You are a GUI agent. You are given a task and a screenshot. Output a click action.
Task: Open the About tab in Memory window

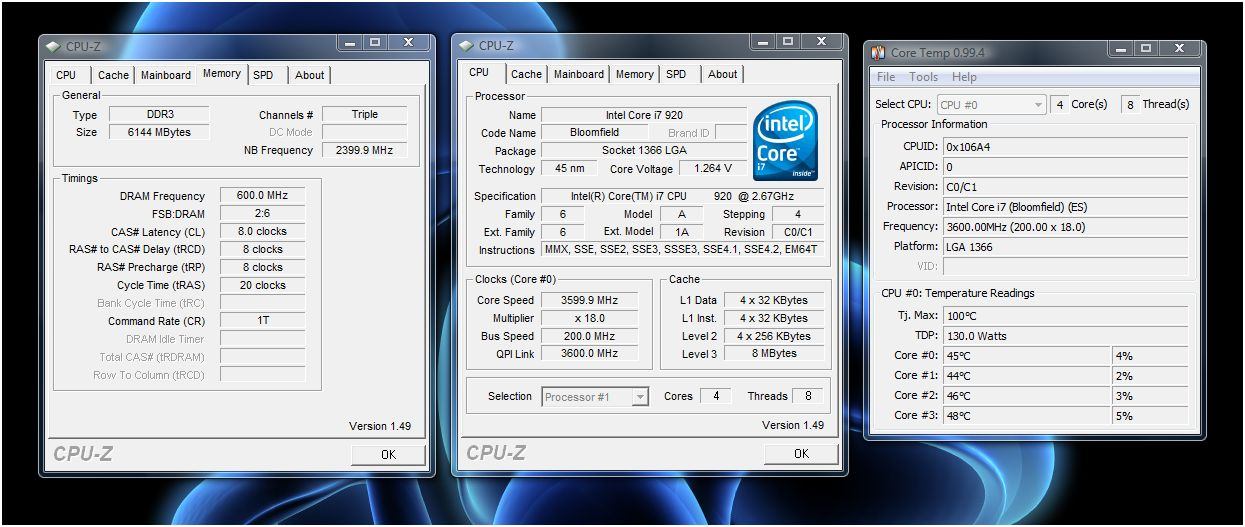(x=310, y=75)
